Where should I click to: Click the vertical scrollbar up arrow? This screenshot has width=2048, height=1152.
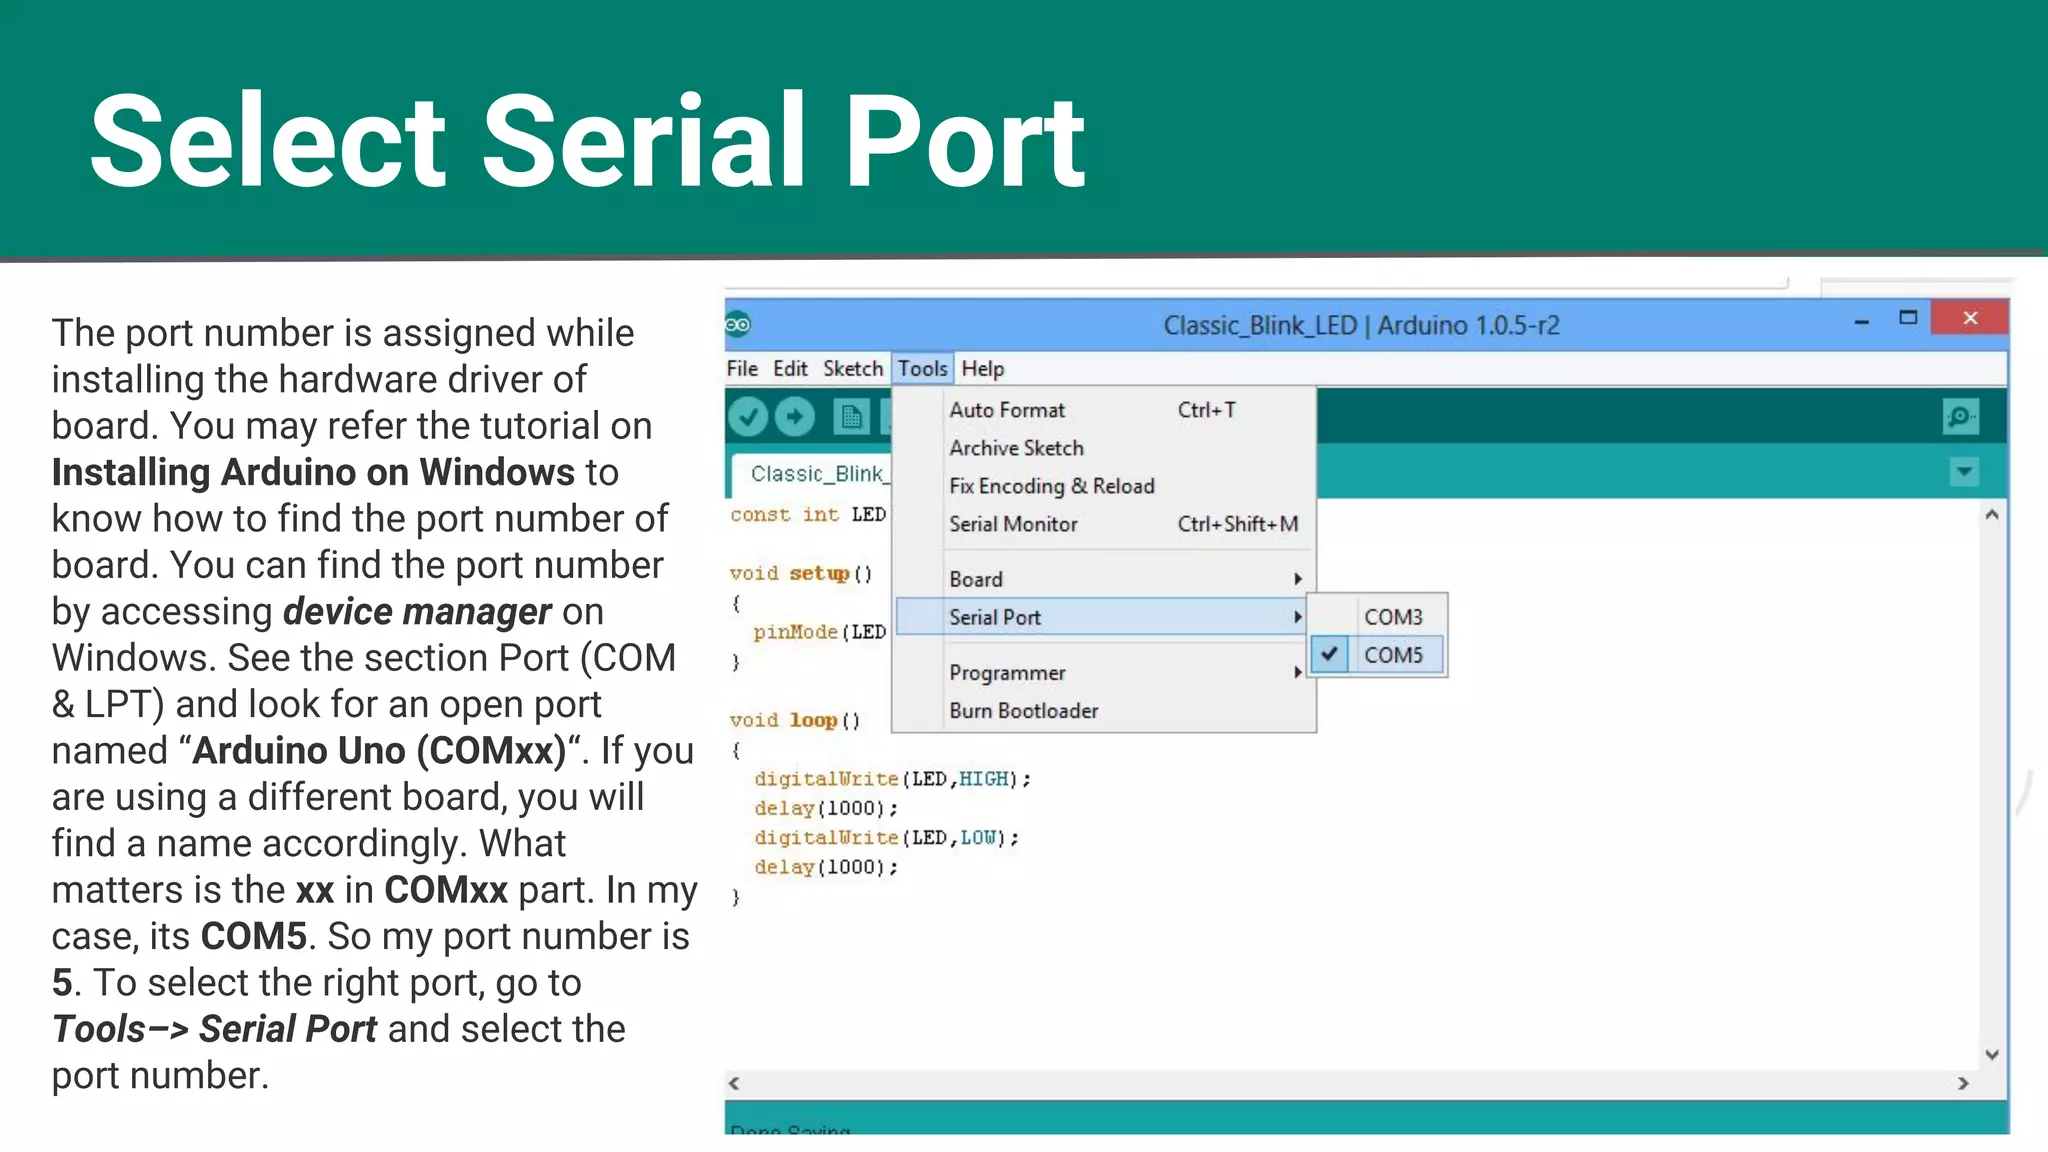[1991, 515]
